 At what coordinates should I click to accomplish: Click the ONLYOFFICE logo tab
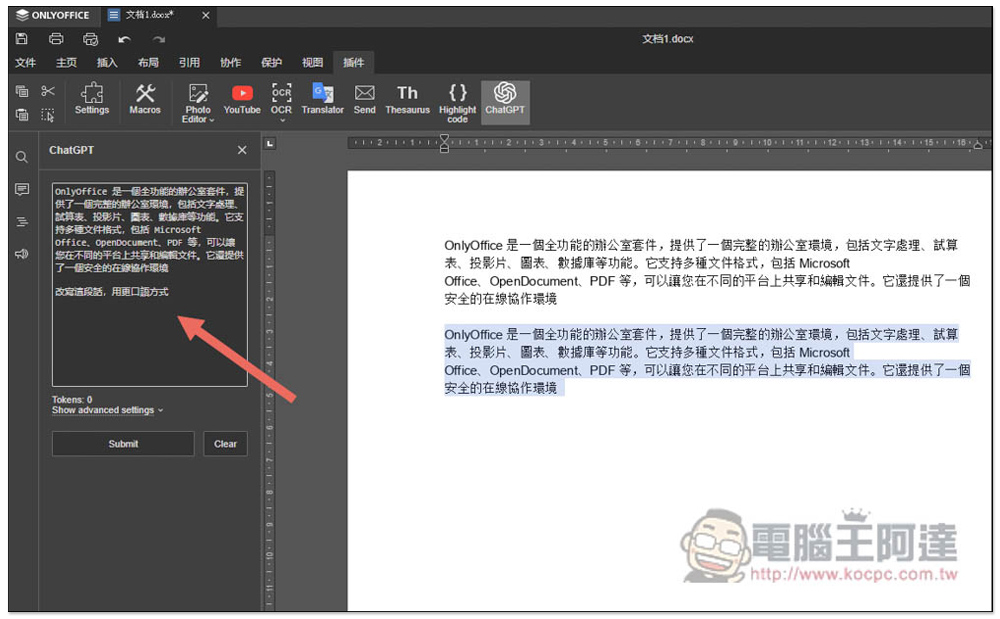coord(54,15)
